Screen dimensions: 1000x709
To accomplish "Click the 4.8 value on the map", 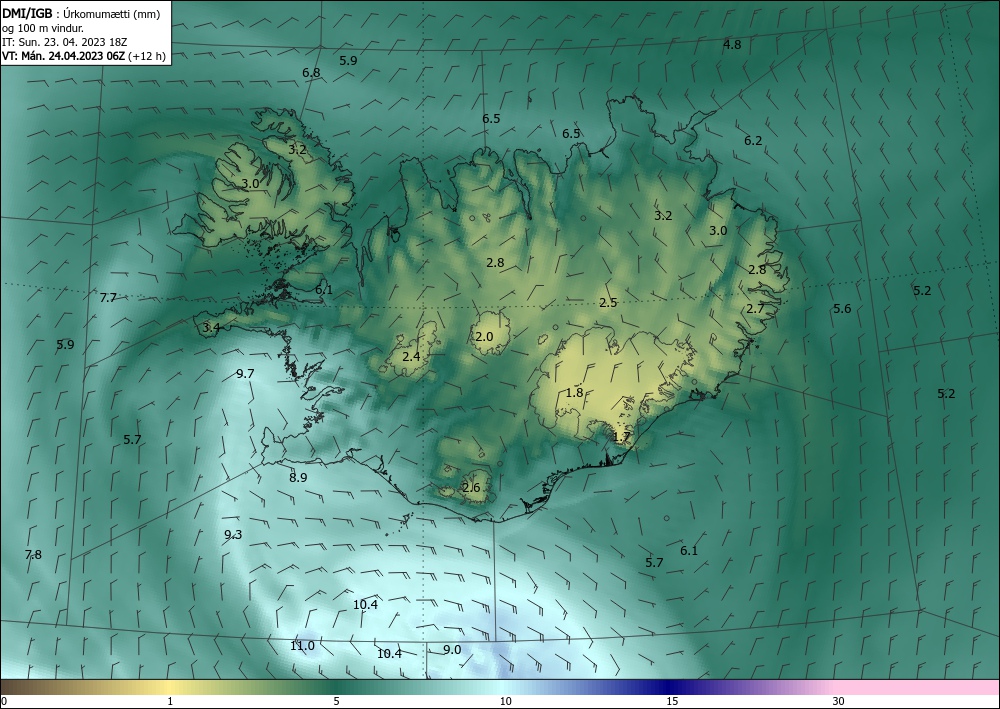I will pos(732,45).
